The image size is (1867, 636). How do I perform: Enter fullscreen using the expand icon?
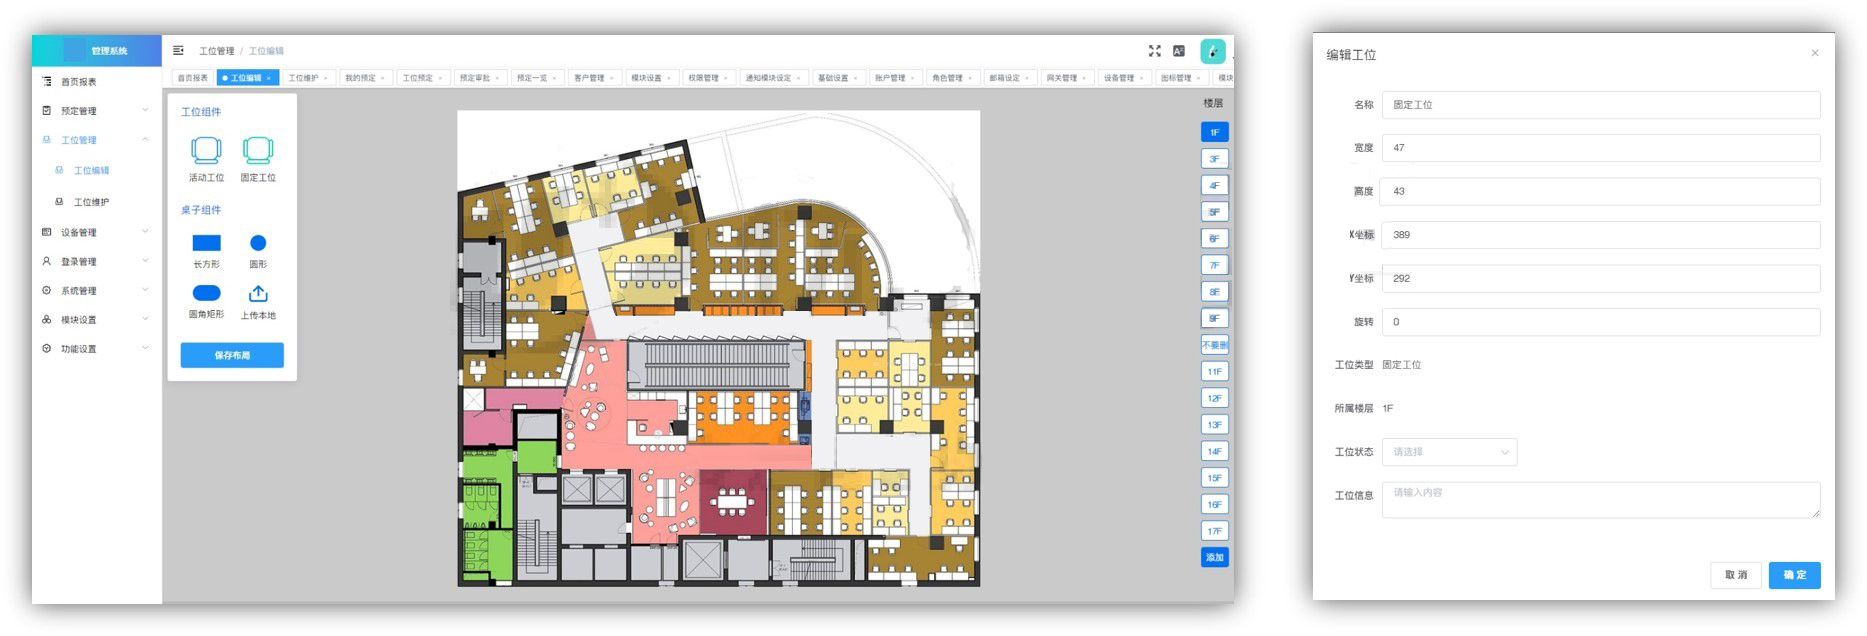pyautogui.click(x=1154, y=51)
